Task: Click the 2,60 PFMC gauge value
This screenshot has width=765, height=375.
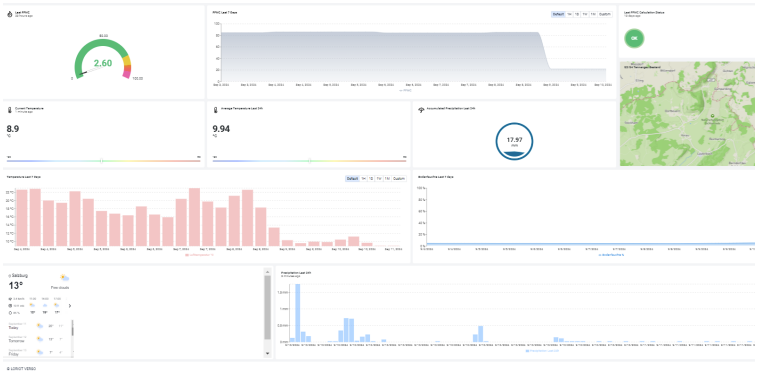Action: click(103, 63)
